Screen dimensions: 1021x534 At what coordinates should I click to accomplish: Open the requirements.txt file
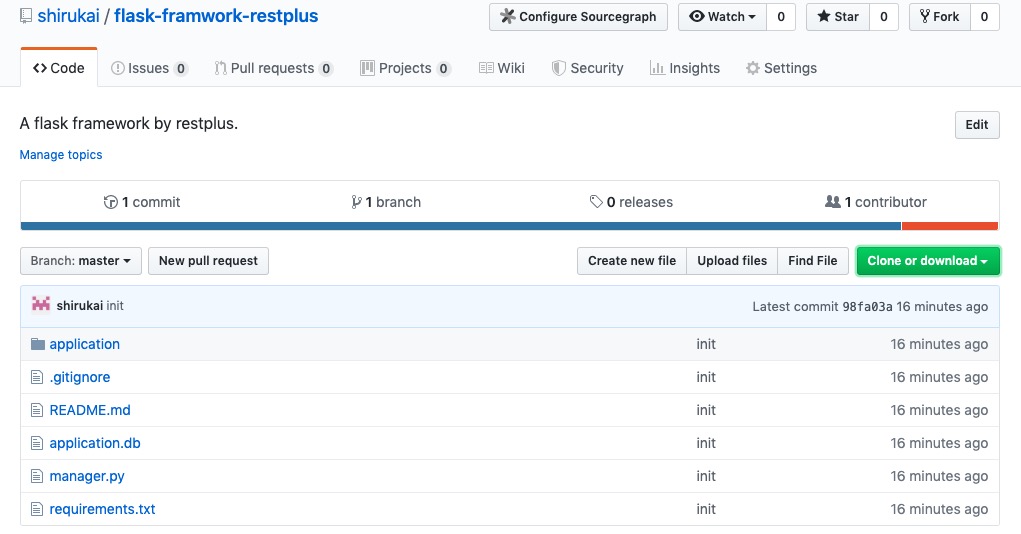tap(102, 509)
